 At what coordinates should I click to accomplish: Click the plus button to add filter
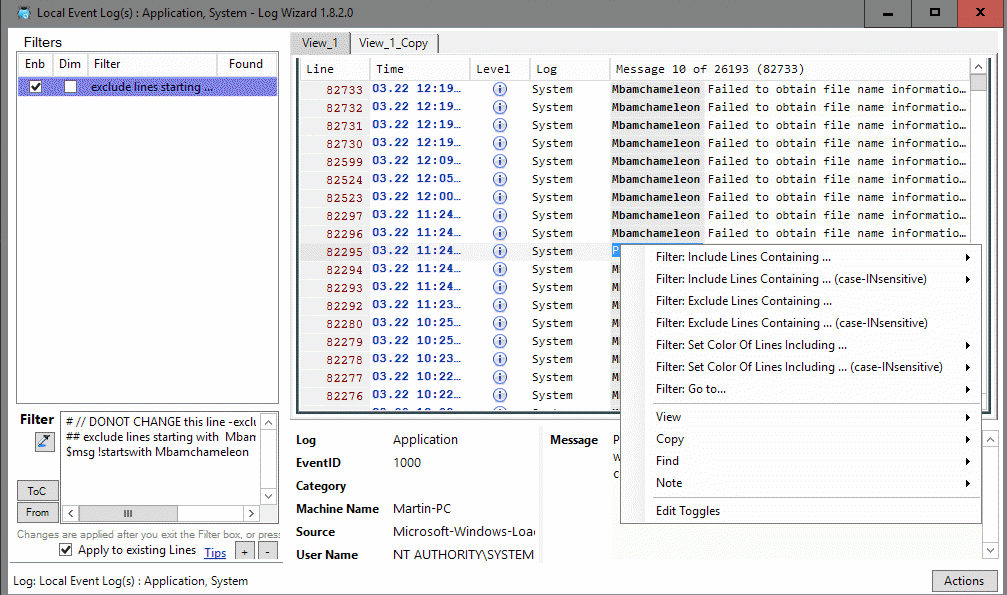(245, 551)
